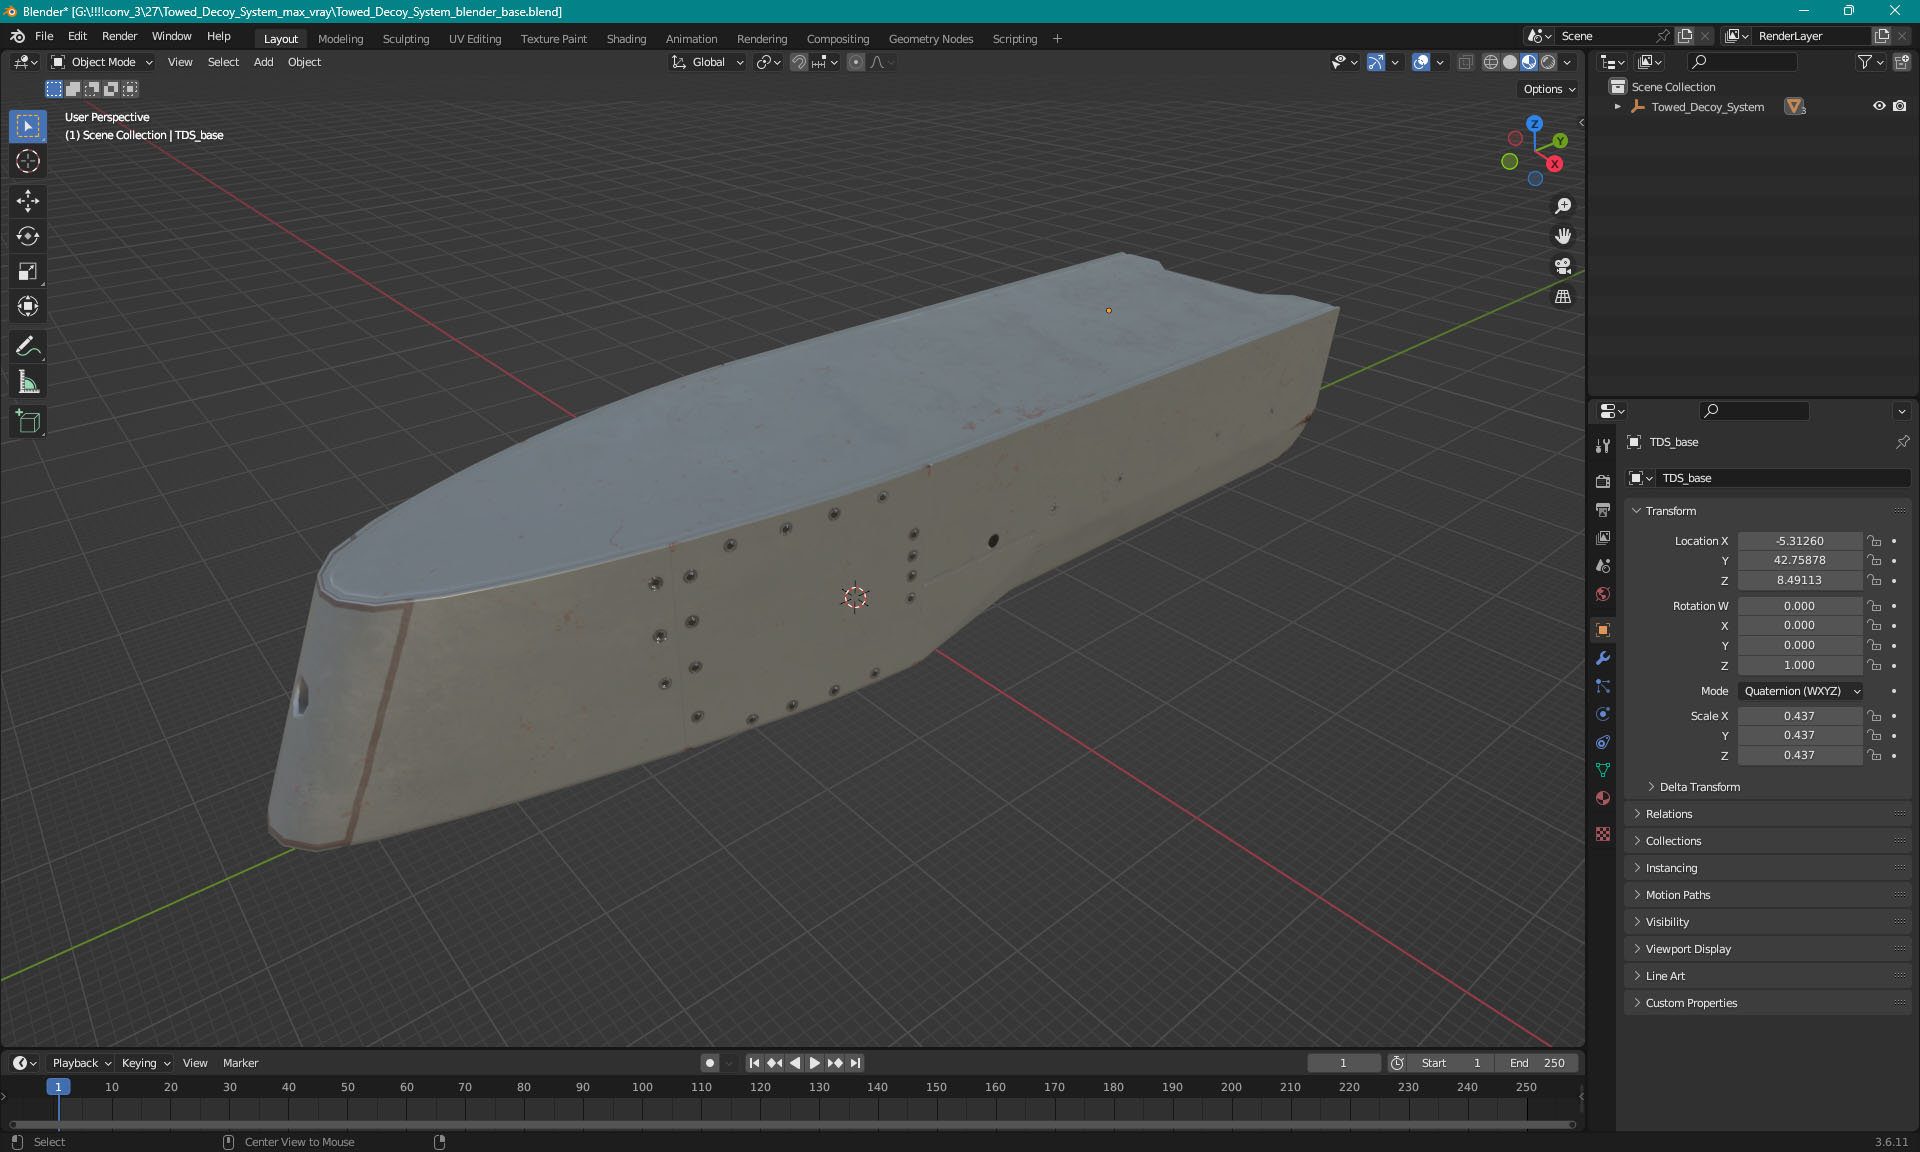The height and width of the screenshot is (1152, 1920).
Task: Select the Add Cube tool
Action: 28,422
